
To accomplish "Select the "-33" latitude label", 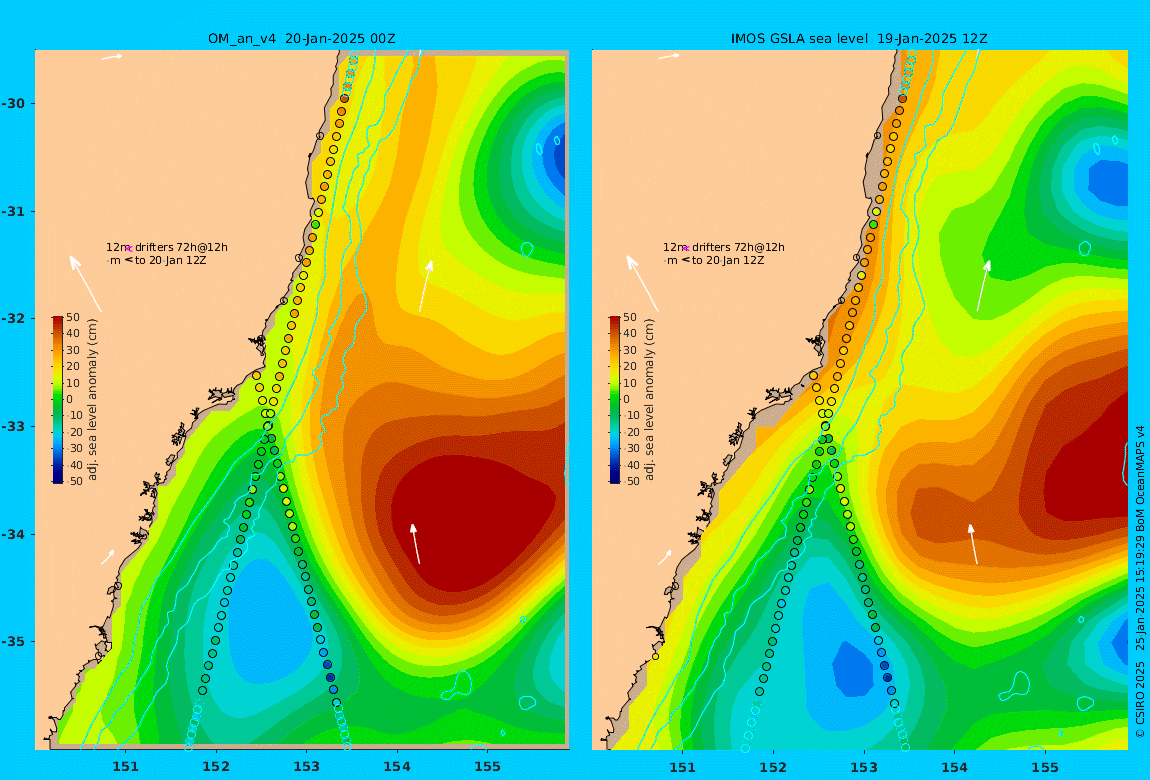I will pyautogui.click(x=12, y=426).
